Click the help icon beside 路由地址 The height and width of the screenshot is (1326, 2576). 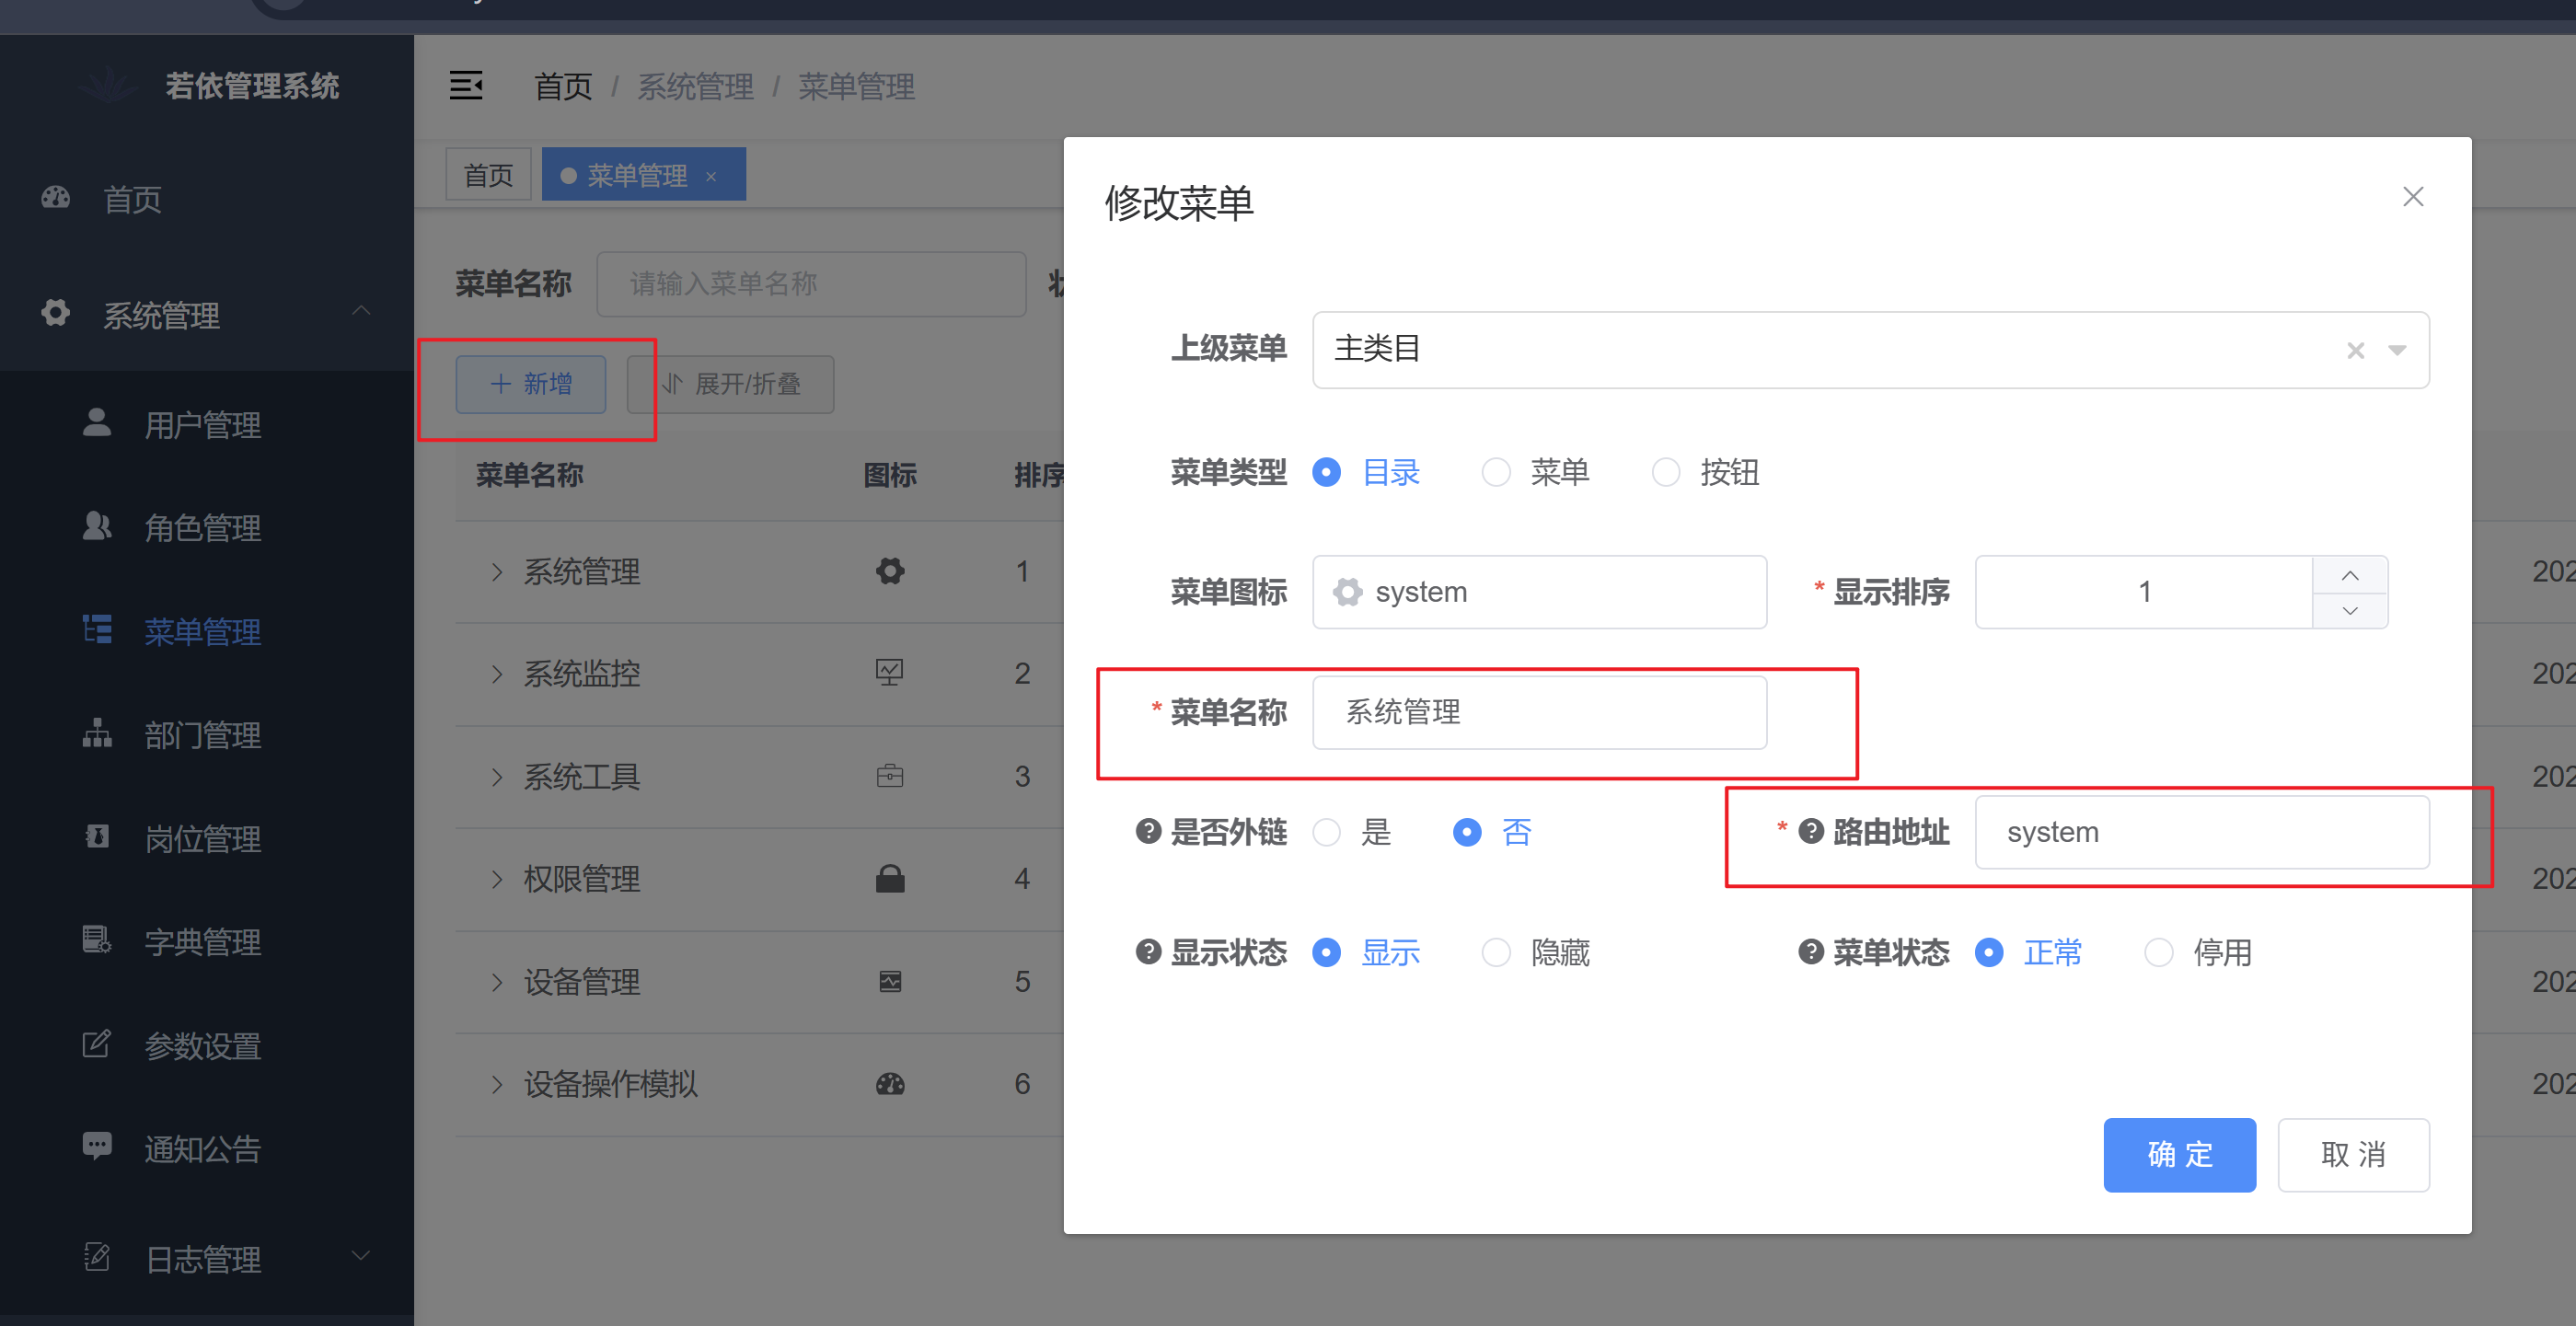click(1811, 831)
